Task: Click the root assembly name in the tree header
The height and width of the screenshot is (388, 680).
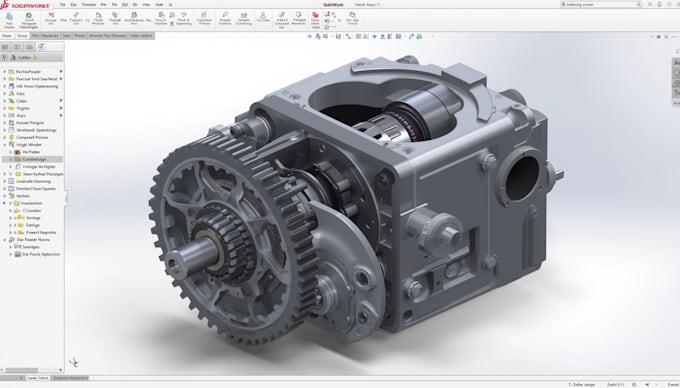Action: [24, 58]
